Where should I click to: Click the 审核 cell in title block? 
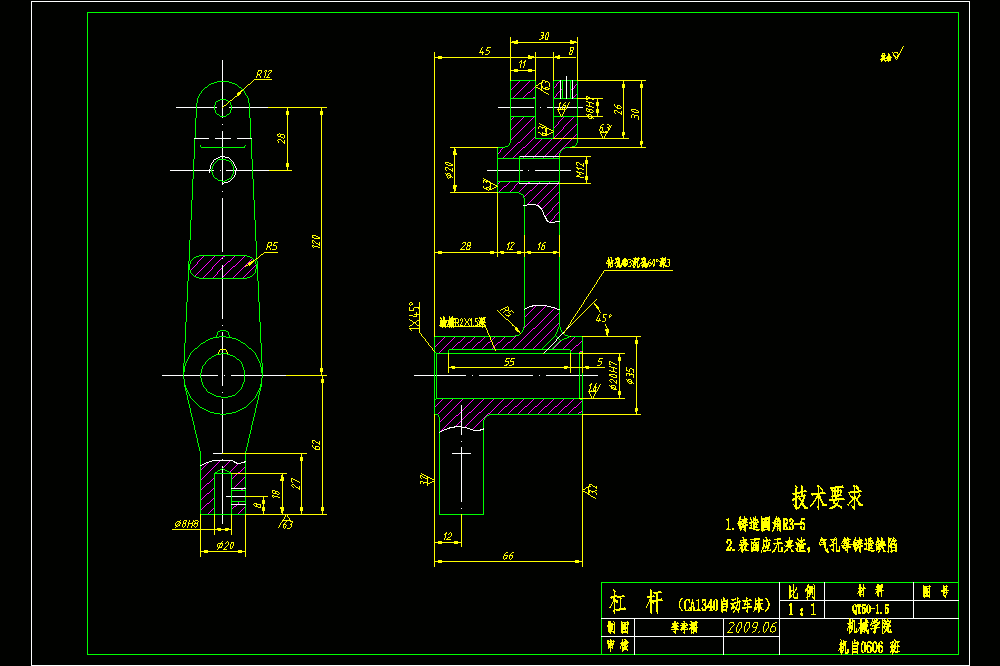coord(618,645)
